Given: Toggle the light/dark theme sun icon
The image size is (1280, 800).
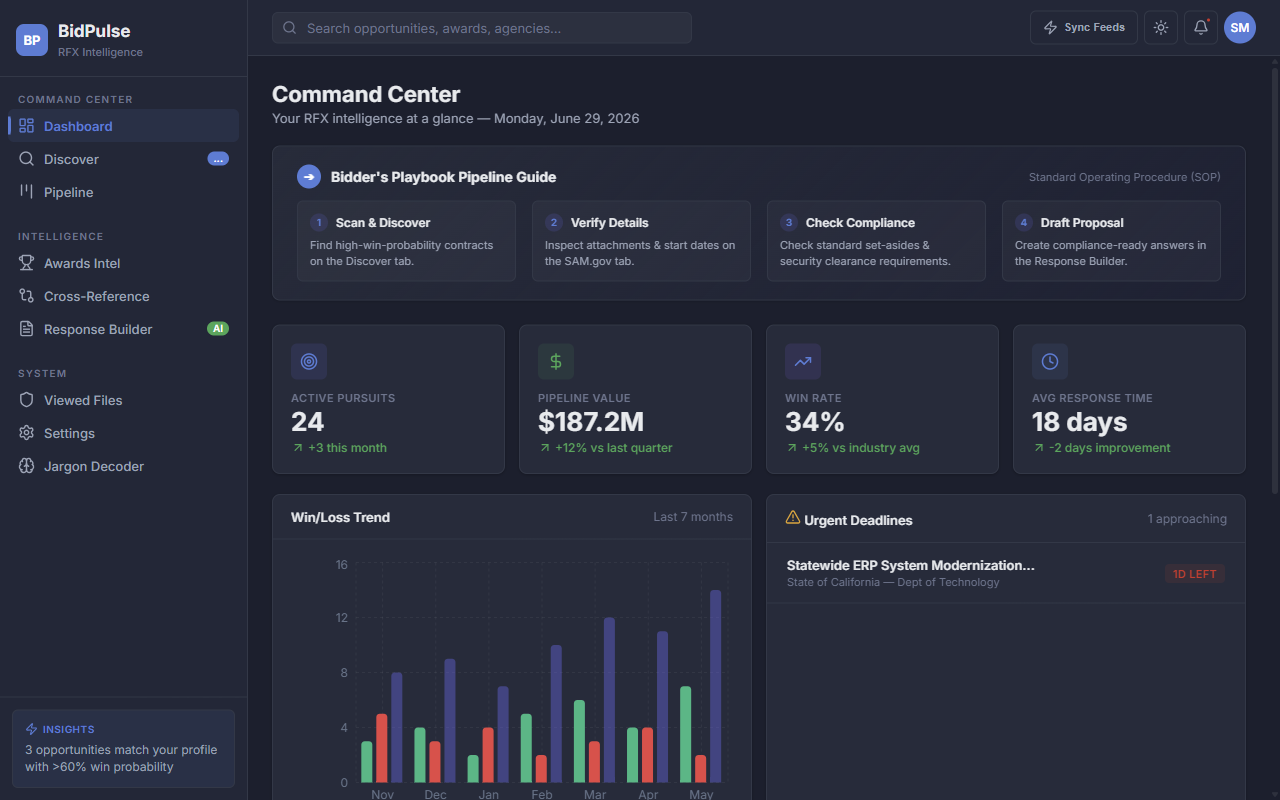Looking at the screenshot, I should click(1161, 28).
